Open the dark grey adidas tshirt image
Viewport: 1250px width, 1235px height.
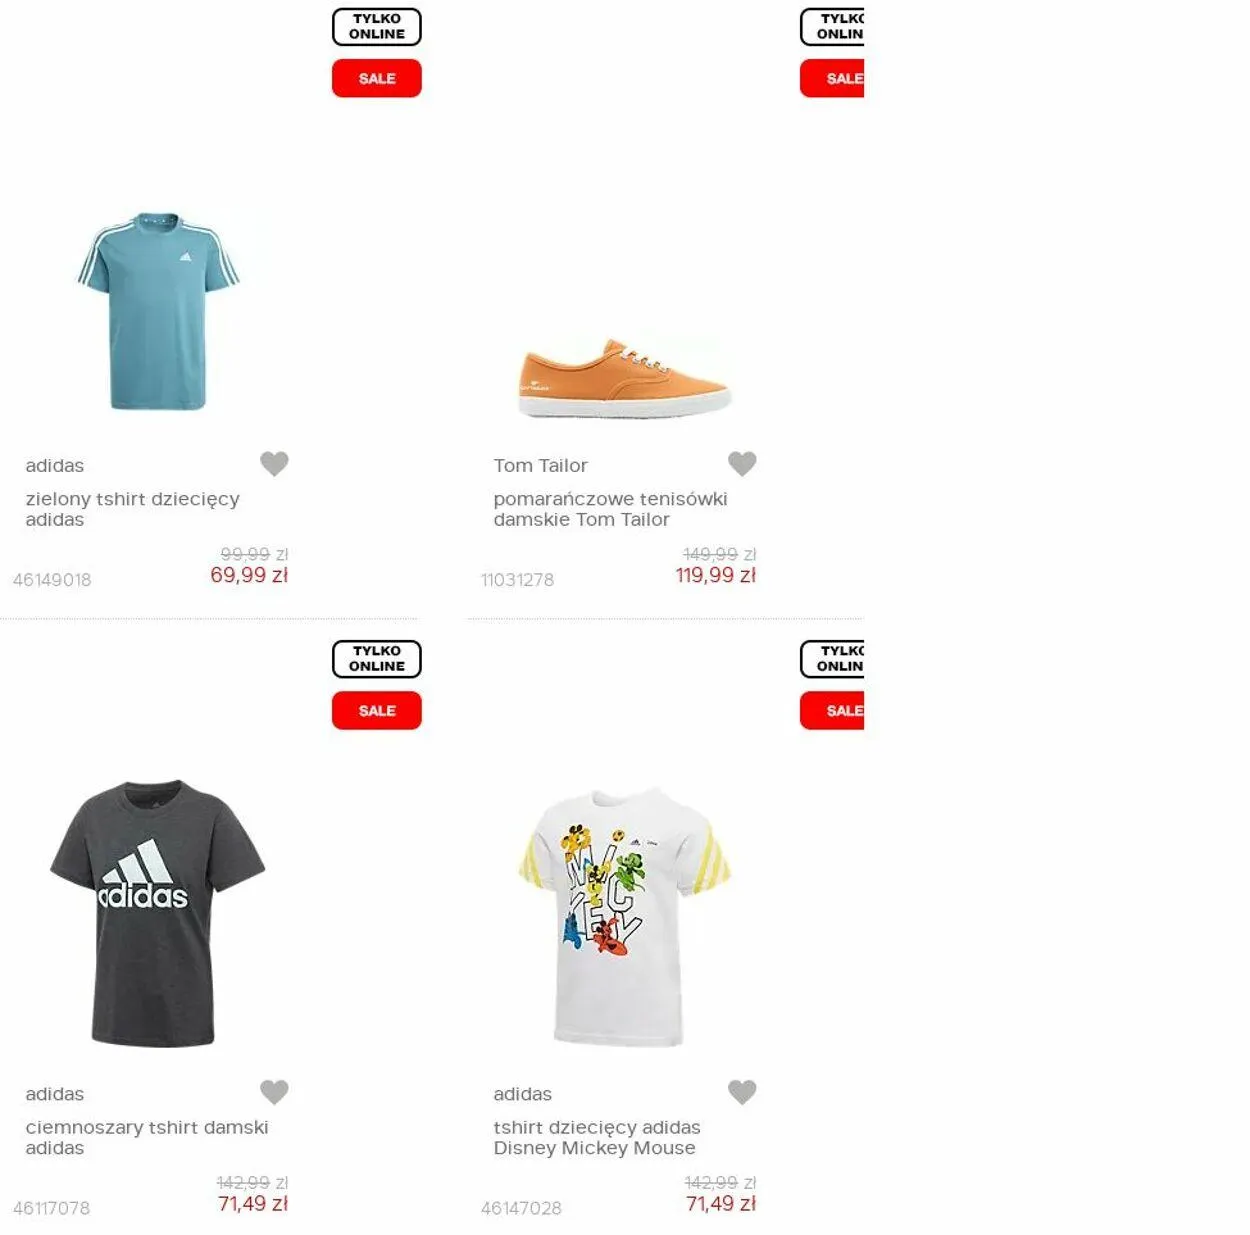pyautogui.click(x=158, y=913)
